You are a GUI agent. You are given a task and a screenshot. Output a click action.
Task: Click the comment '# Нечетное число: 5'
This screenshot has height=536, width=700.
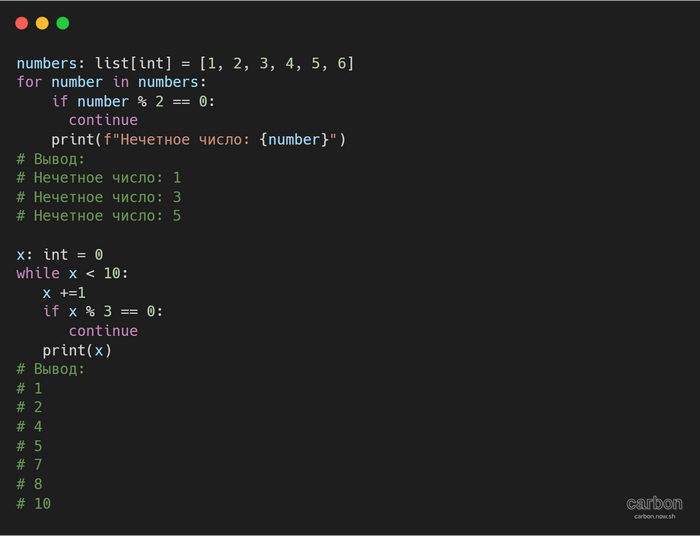point(98,216)
